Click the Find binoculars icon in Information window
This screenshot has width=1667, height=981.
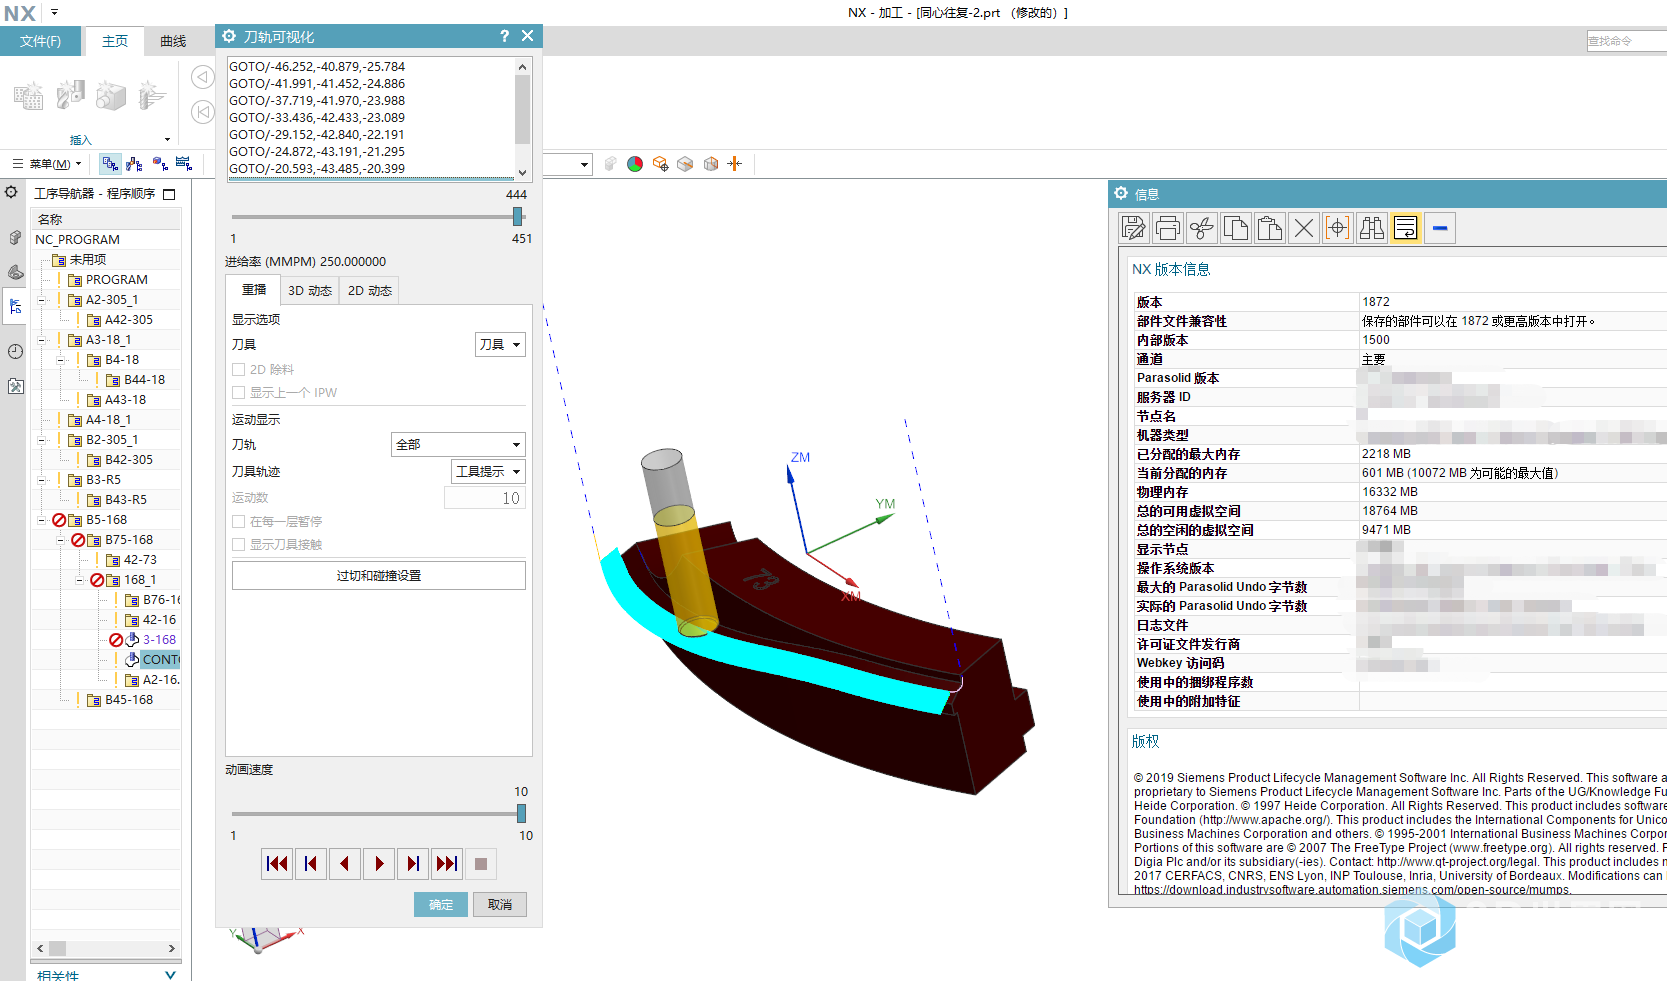[x=1372, y=228]
